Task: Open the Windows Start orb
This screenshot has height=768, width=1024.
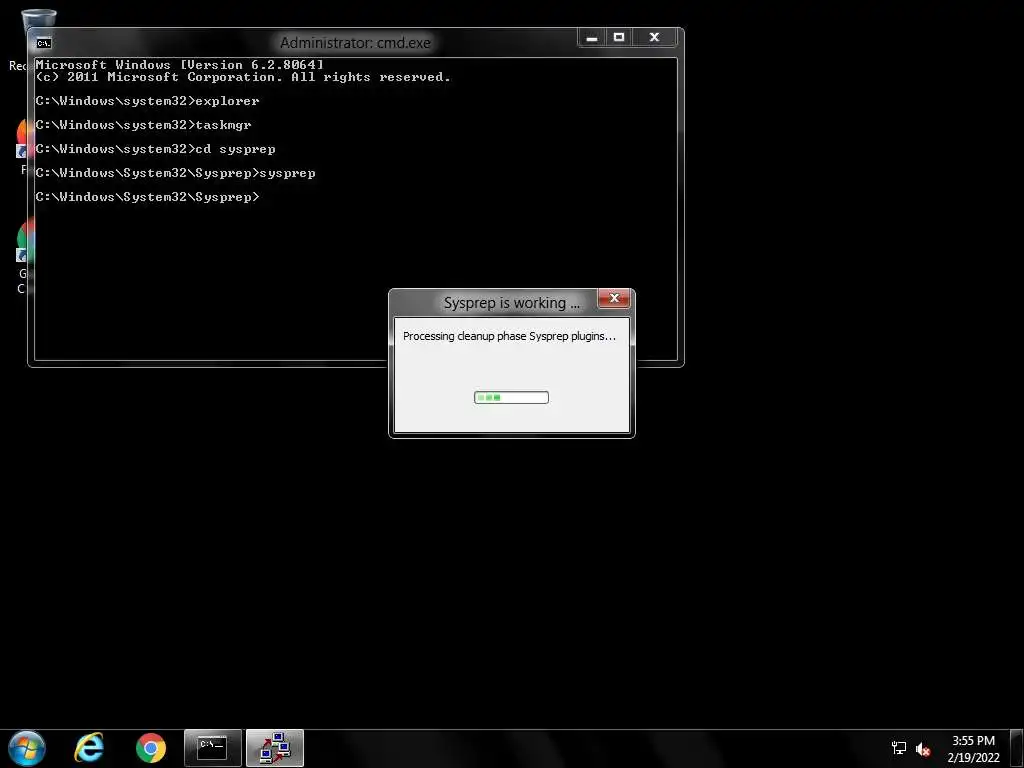Action: [x=27, y=748]
